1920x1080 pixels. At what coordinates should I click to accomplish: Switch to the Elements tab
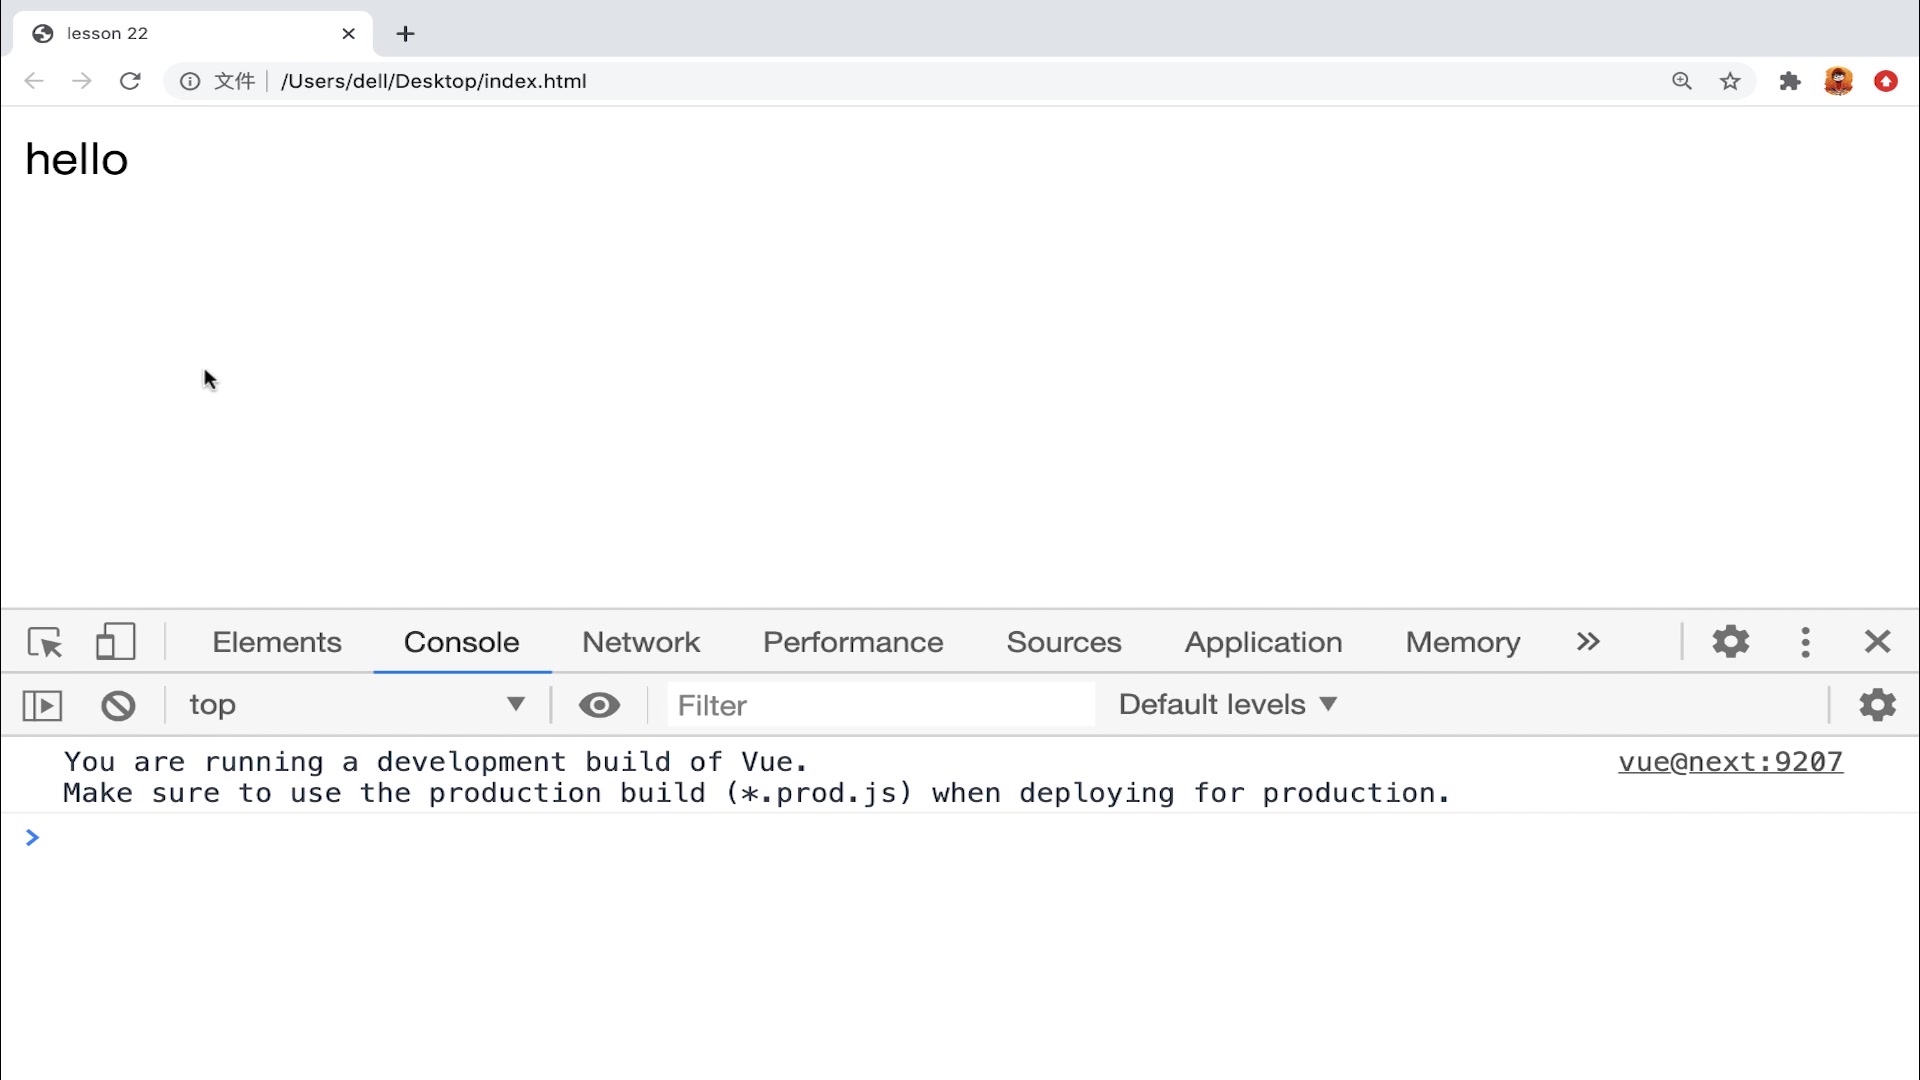point(277,642)
